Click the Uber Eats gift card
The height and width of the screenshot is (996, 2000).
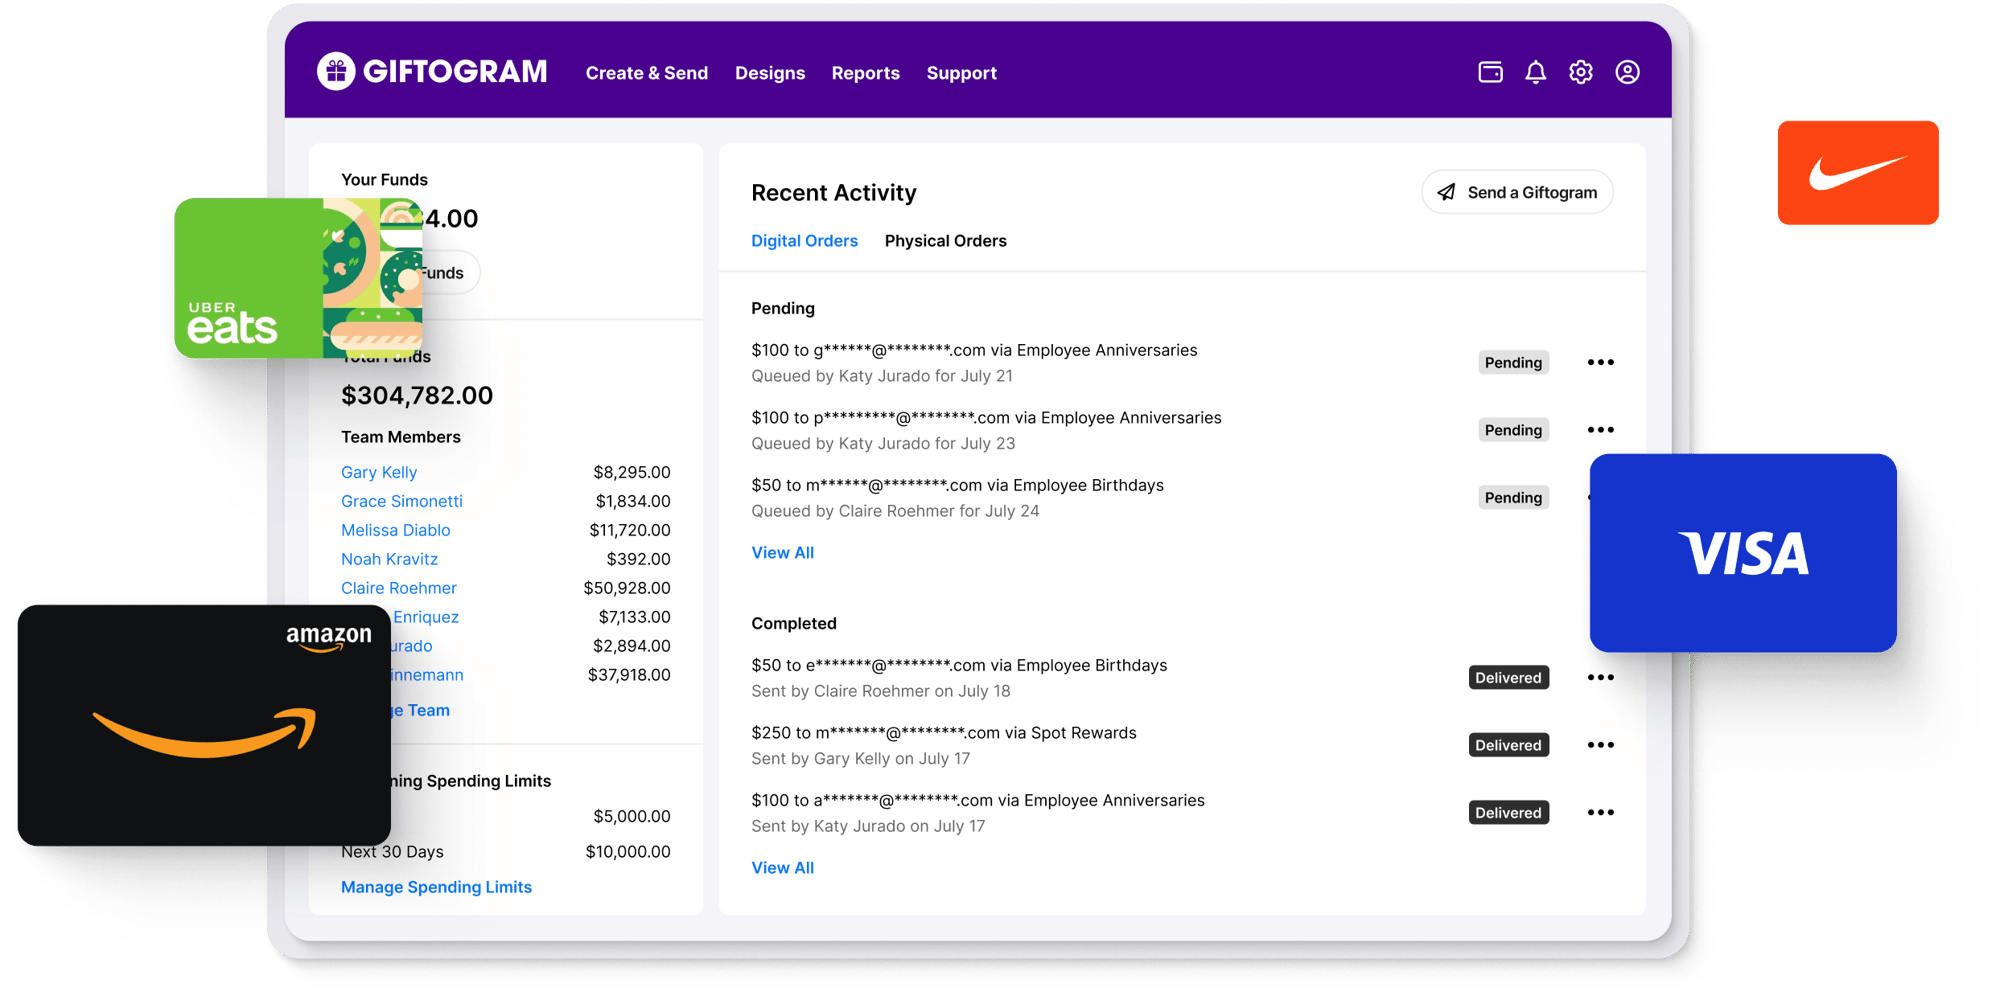pos(298,278)
